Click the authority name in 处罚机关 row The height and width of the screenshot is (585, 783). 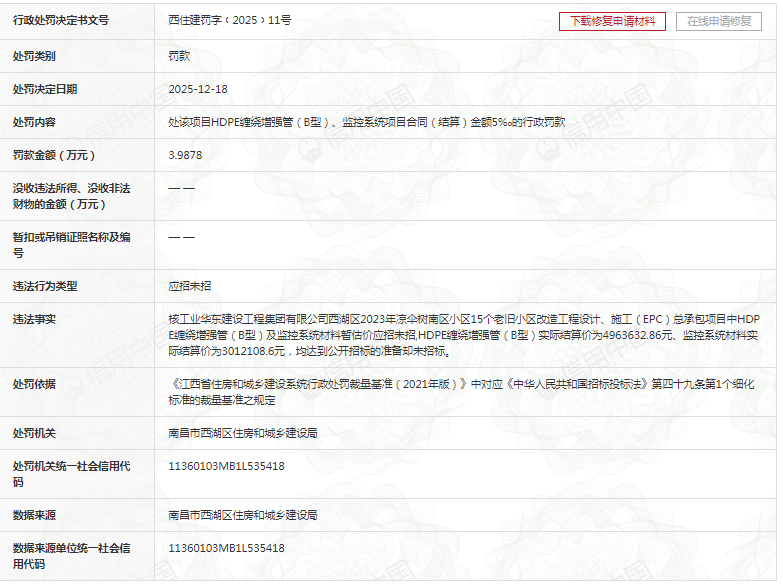tap(243, 433)
